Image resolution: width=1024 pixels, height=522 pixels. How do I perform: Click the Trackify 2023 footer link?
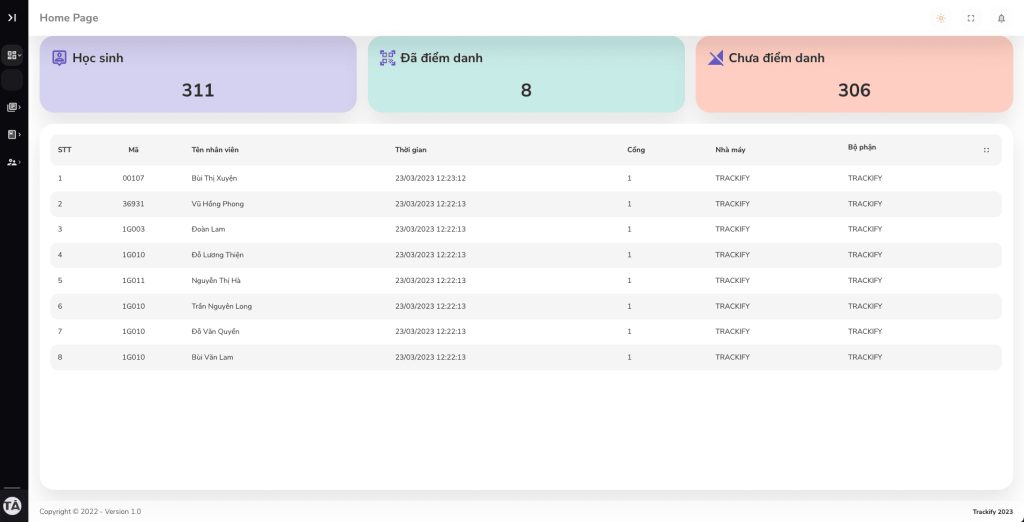pyautogui.click(x=993, y=511)
